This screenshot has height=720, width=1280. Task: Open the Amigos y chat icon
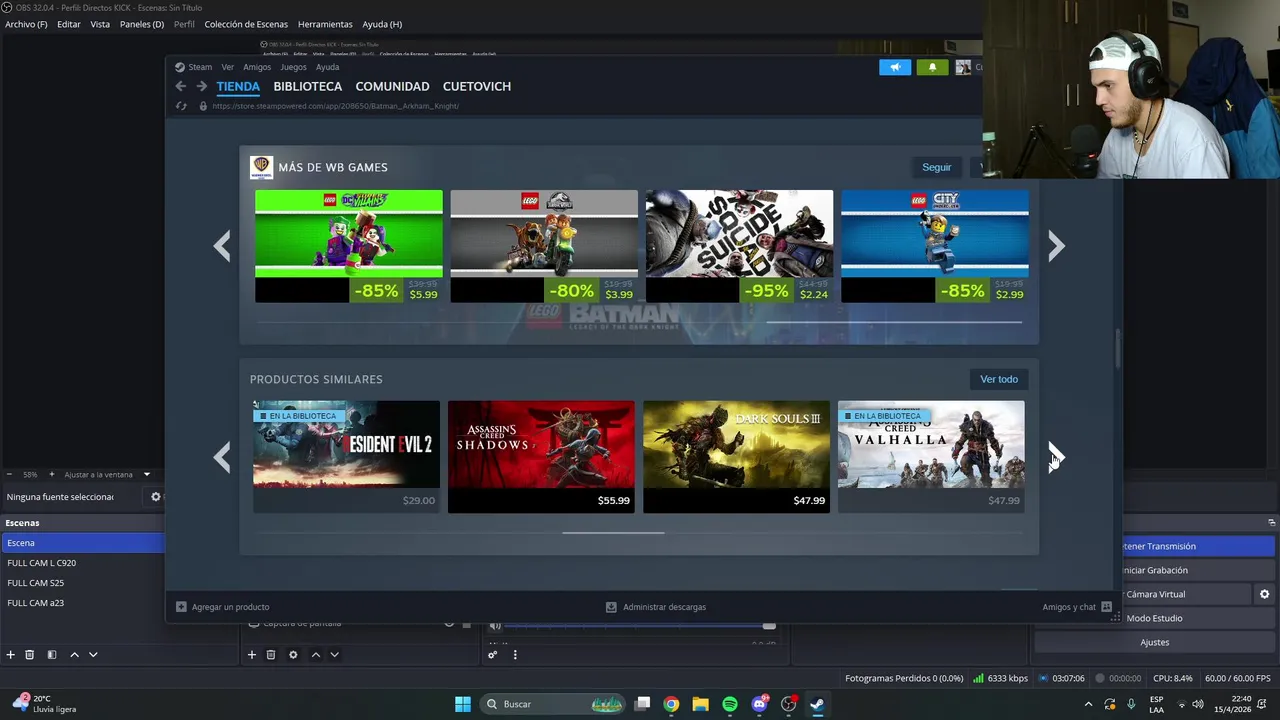click(1106, 607)
